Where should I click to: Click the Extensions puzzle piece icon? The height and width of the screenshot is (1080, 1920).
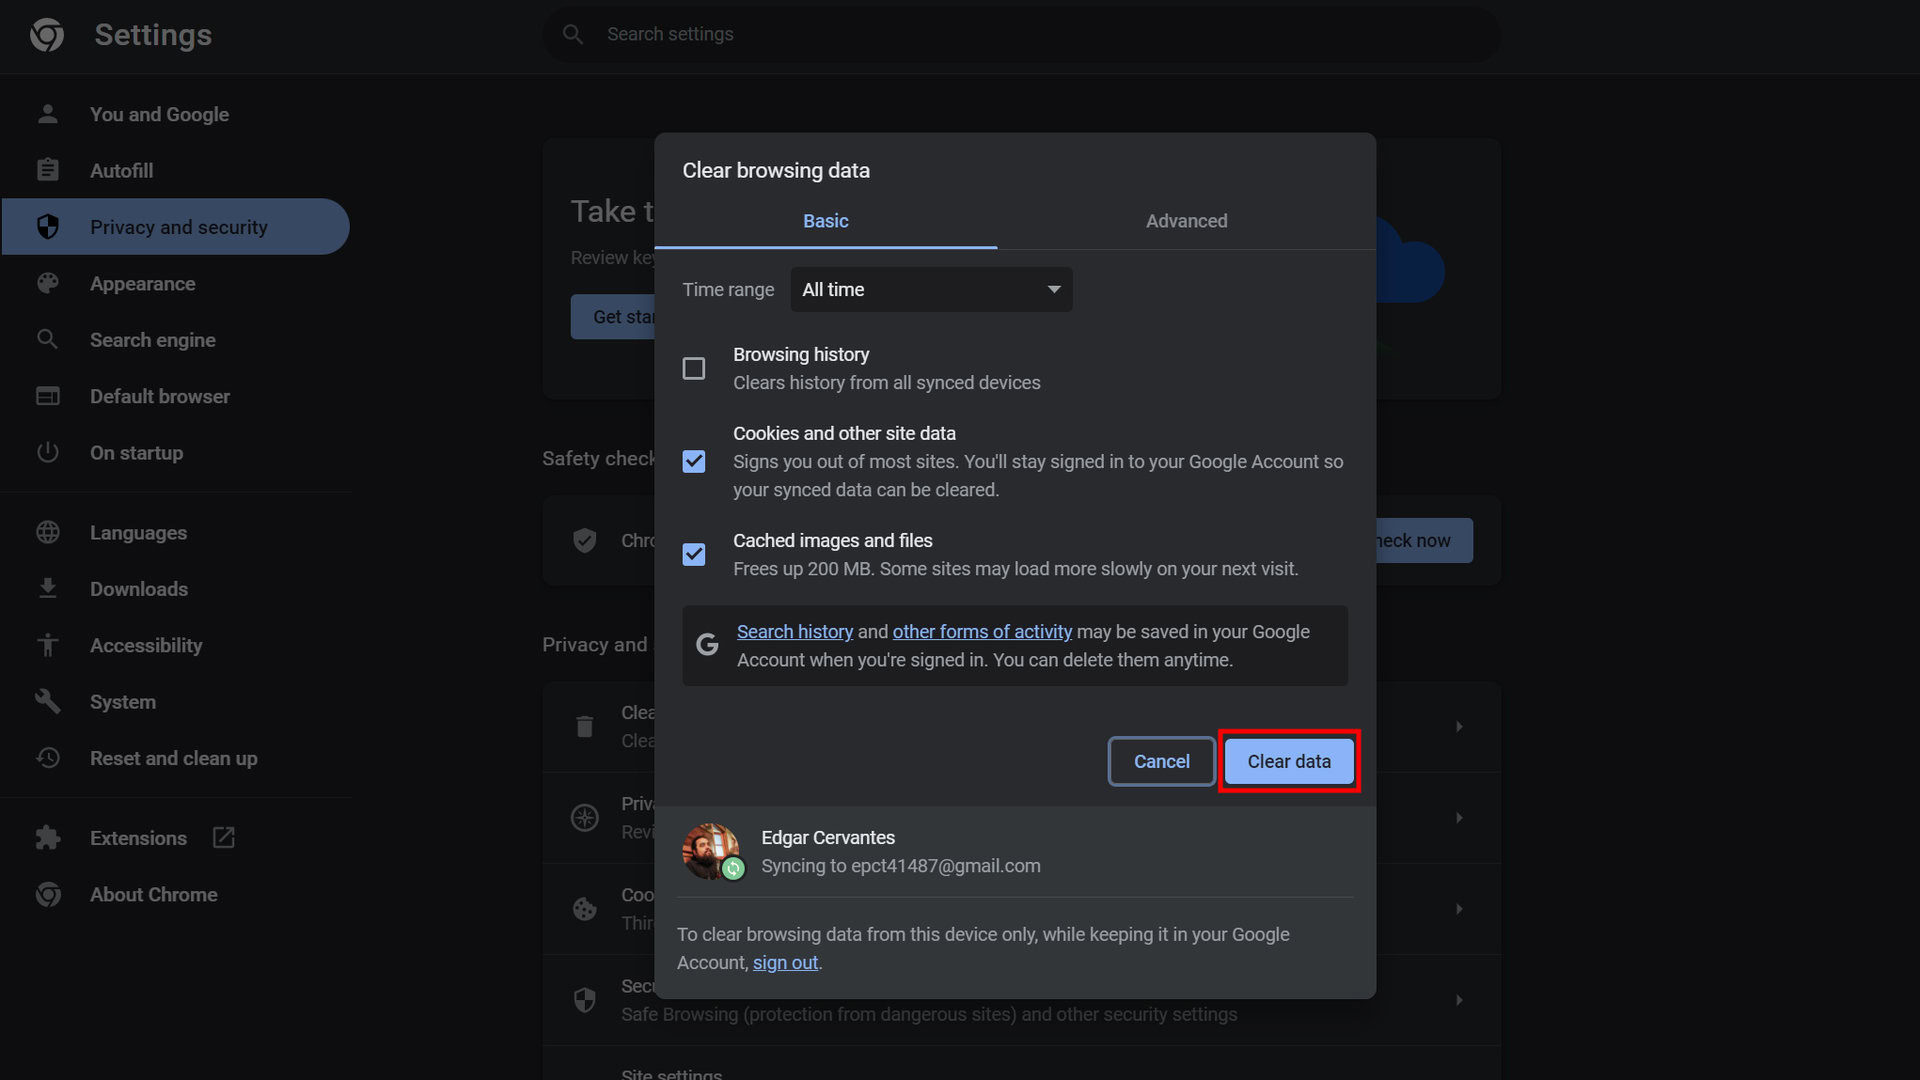click(x=47, y=837)
